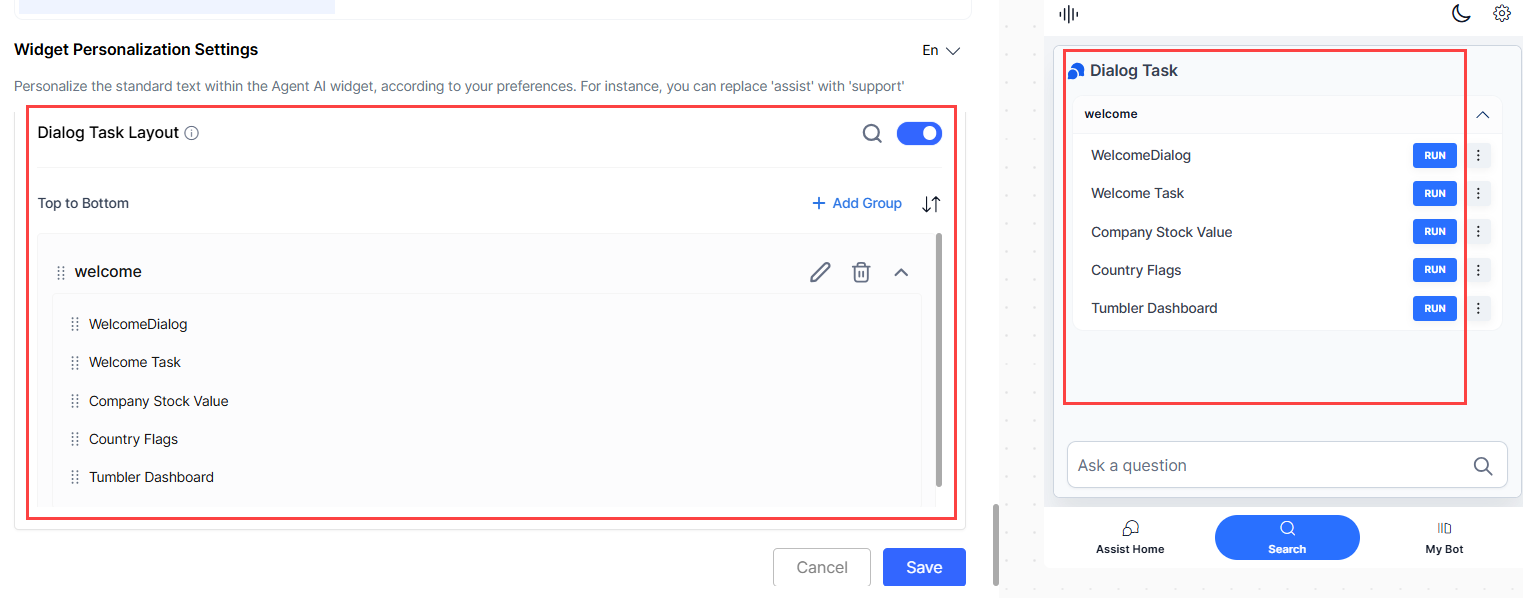Disable the Dialog Task Layout toggle
Image resolution: width=1523 pixels, height=598 pixels.
(x=919, y=133)
